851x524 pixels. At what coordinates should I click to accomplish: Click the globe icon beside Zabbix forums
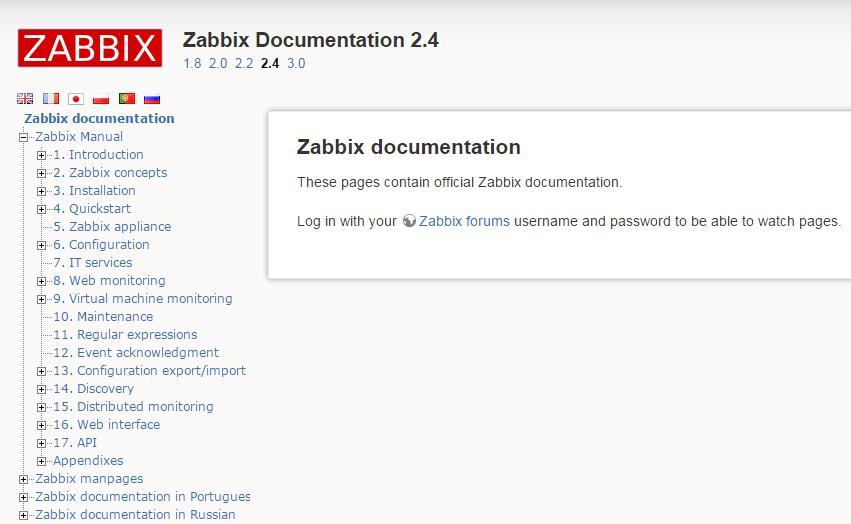(x=409, y=221)
